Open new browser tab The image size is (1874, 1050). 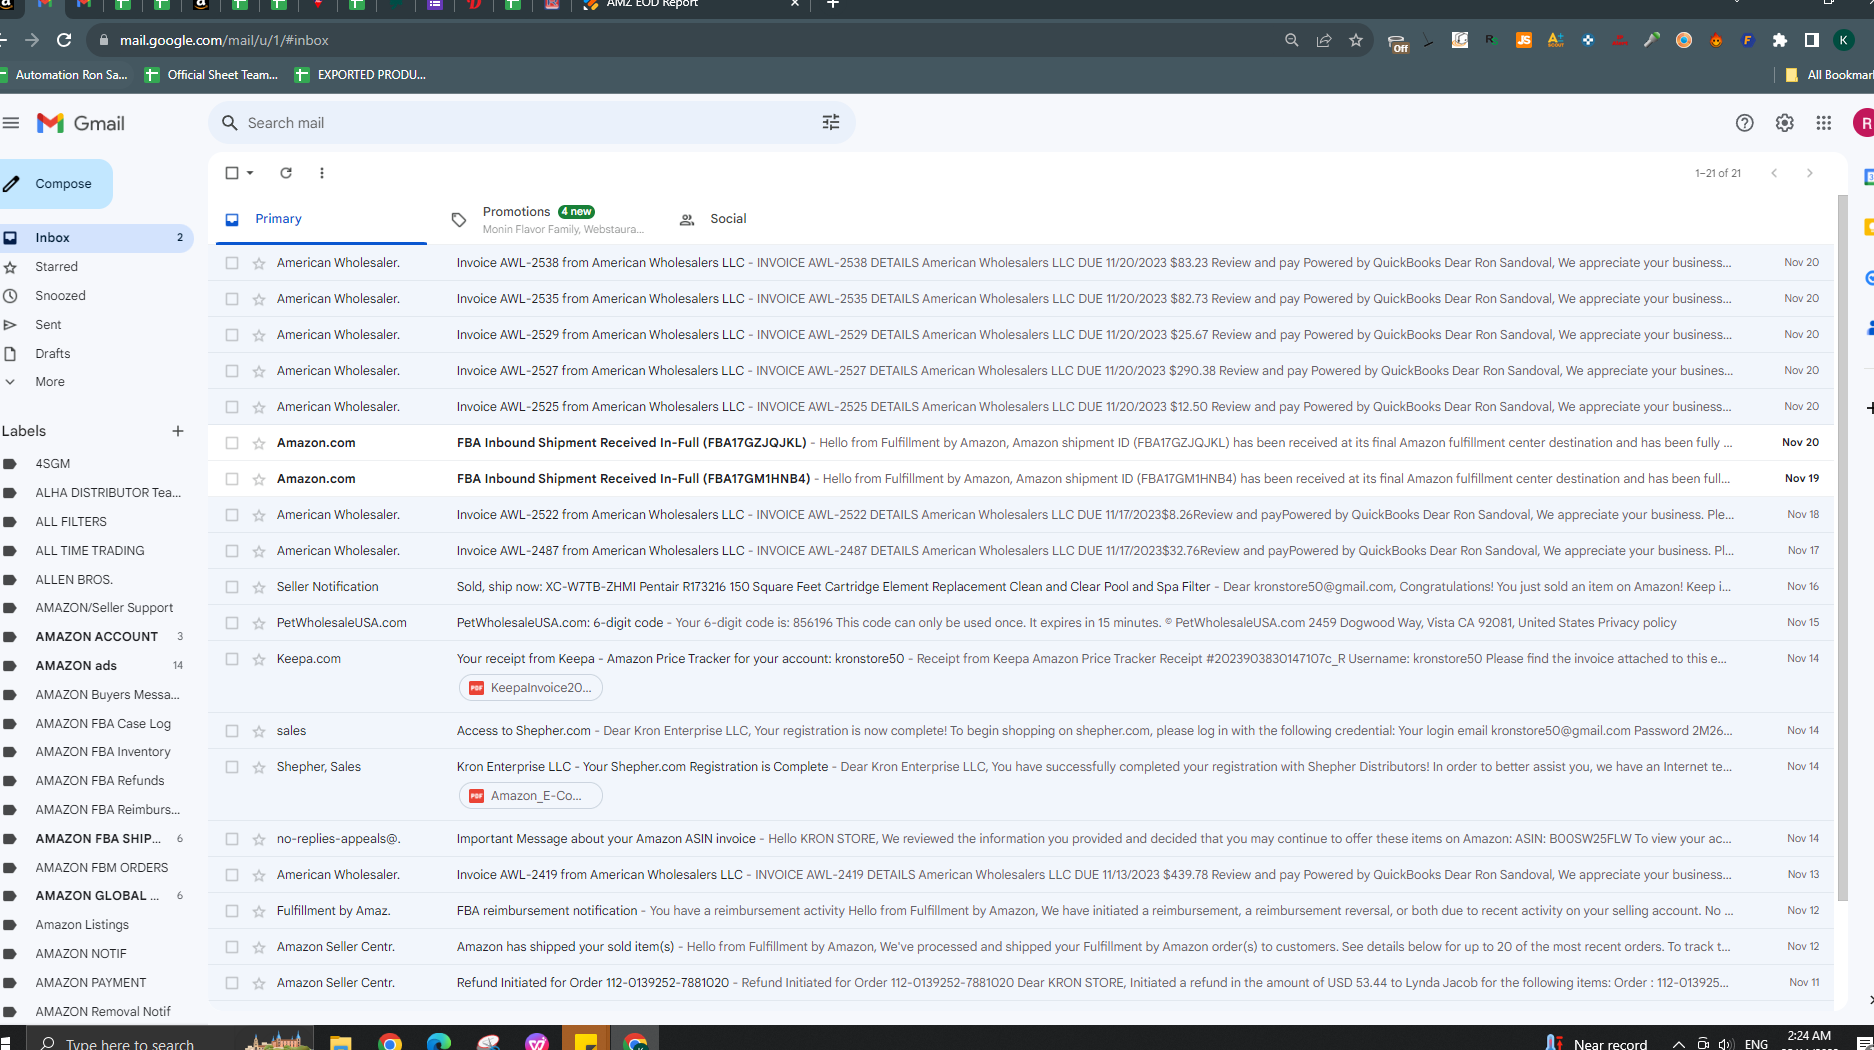833,4
